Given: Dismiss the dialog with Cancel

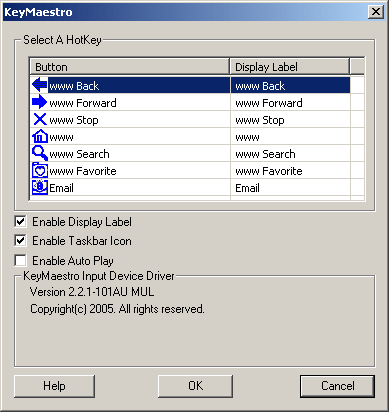Looking at the screenshot, I should 337,386.
